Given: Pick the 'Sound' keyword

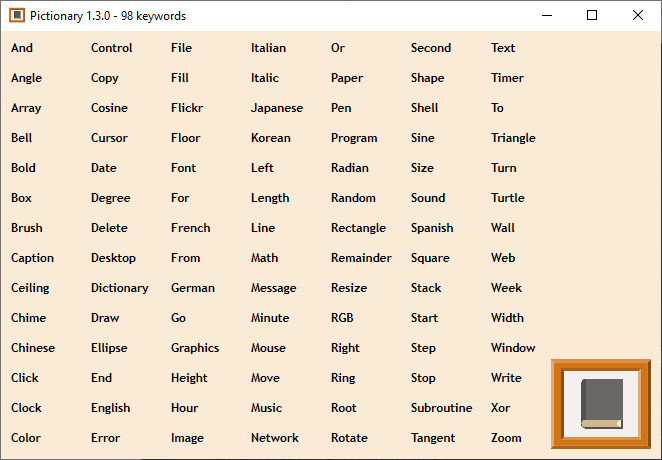Looking at the screenshot, I should (428, 198).
